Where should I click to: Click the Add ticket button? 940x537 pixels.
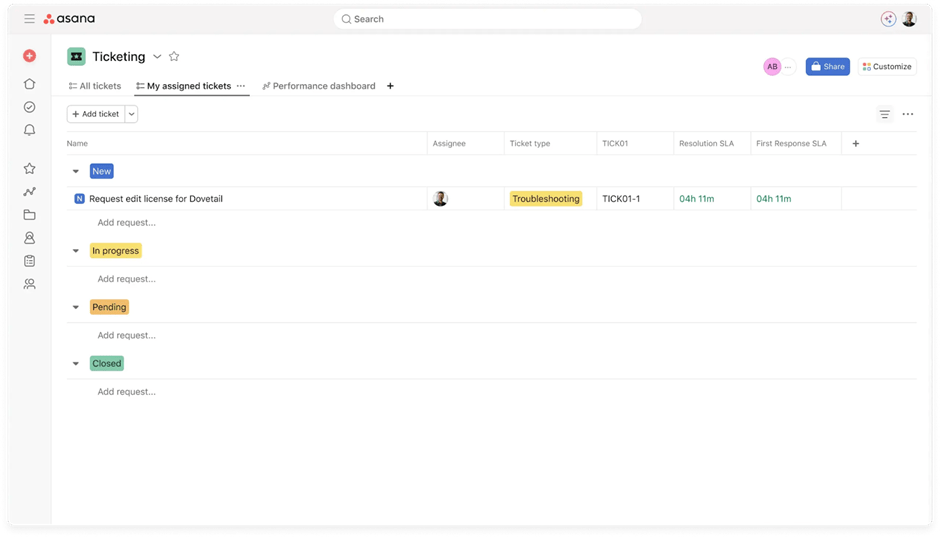(96, 114)
